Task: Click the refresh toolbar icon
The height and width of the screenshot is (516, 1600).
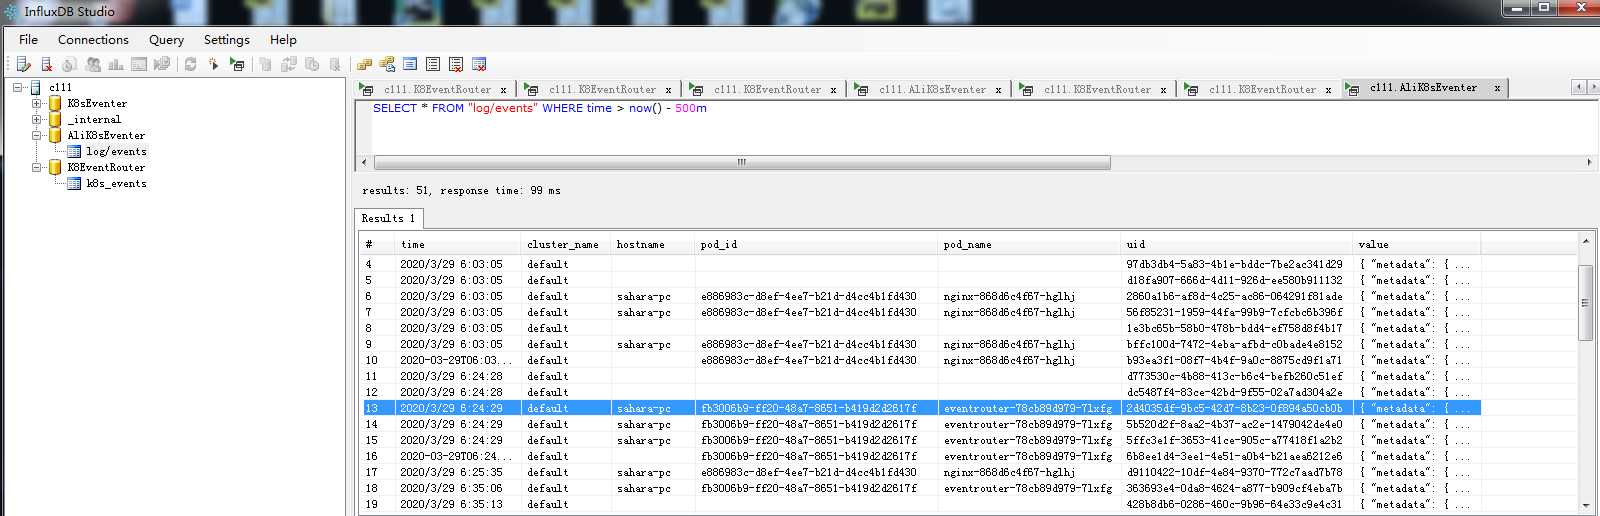Action: point(190,64)
